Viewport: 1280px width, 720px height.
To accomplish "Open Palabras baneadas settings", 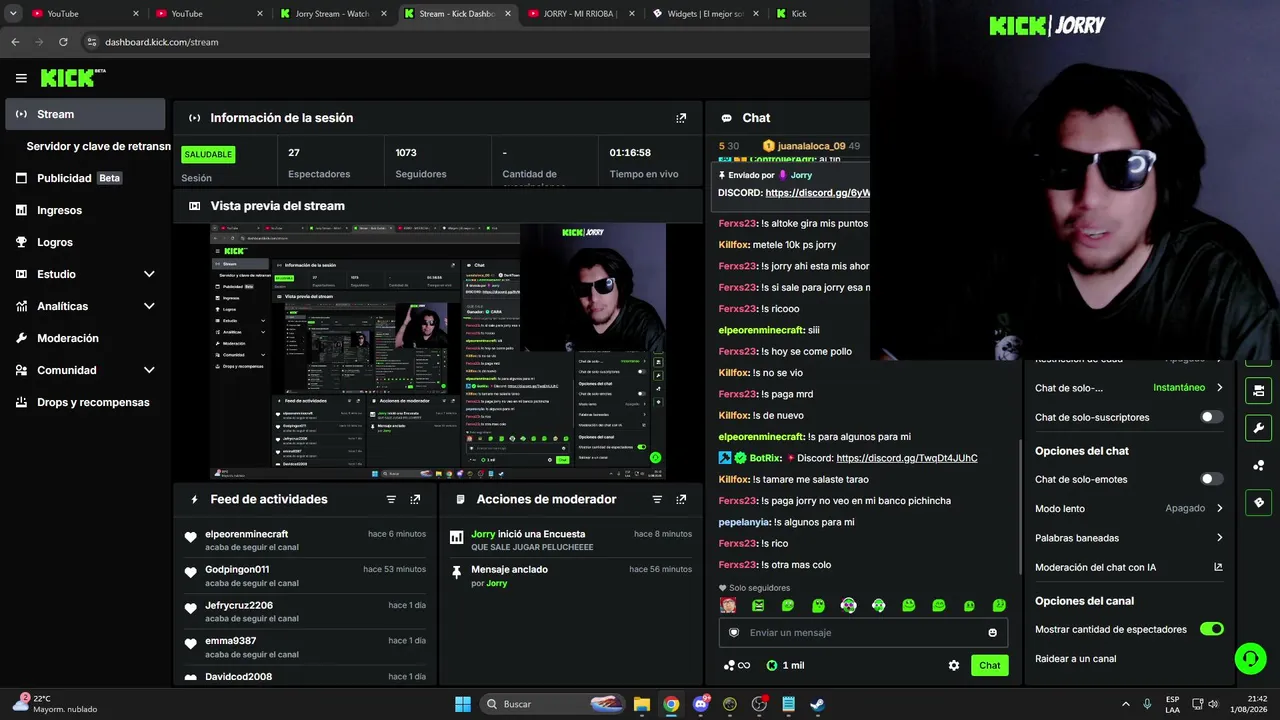I will coord(1128,538).
